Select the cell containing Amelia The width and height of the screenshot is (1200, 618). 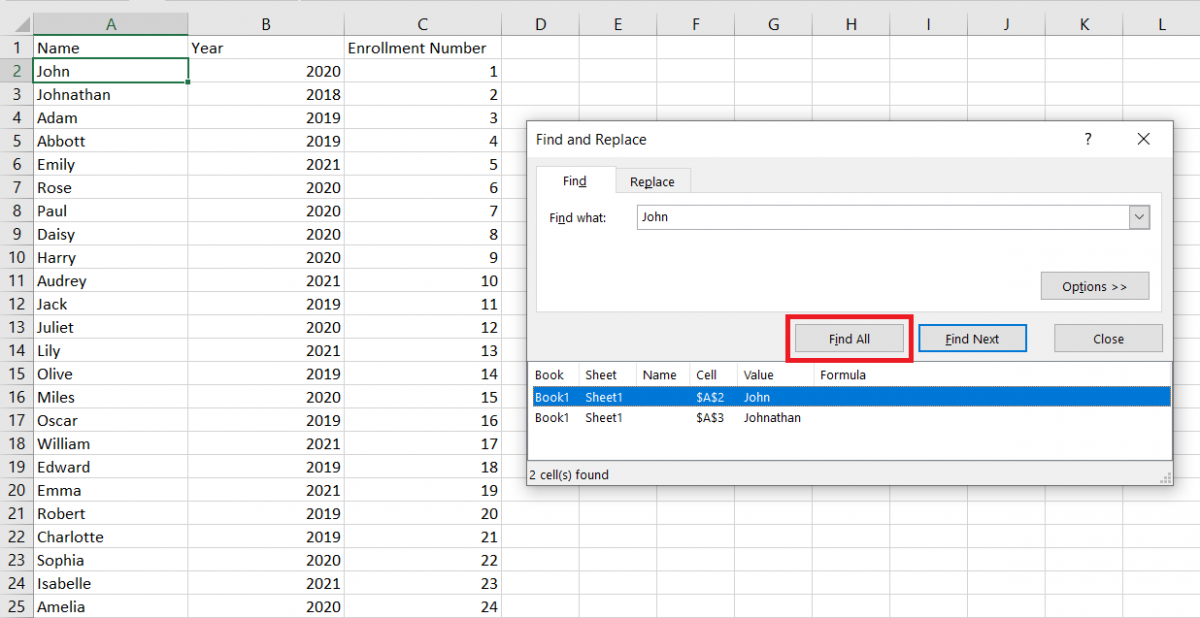tap(111, 607)
